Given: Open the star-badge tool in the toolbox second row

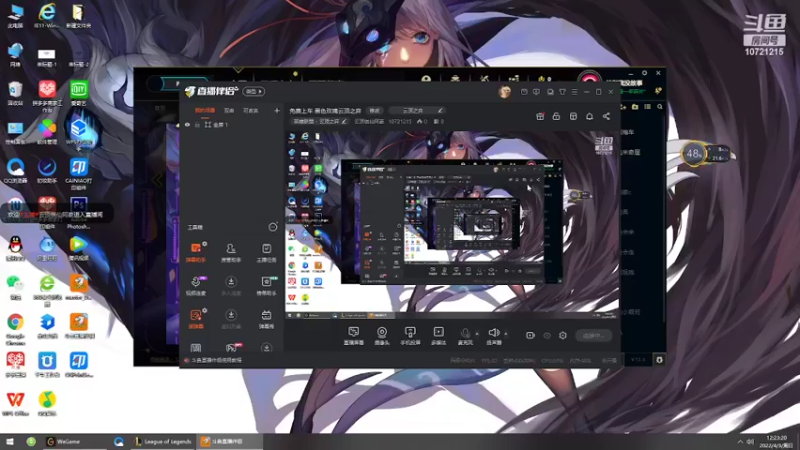Looking at the screenshot, I should pos(266,285).
